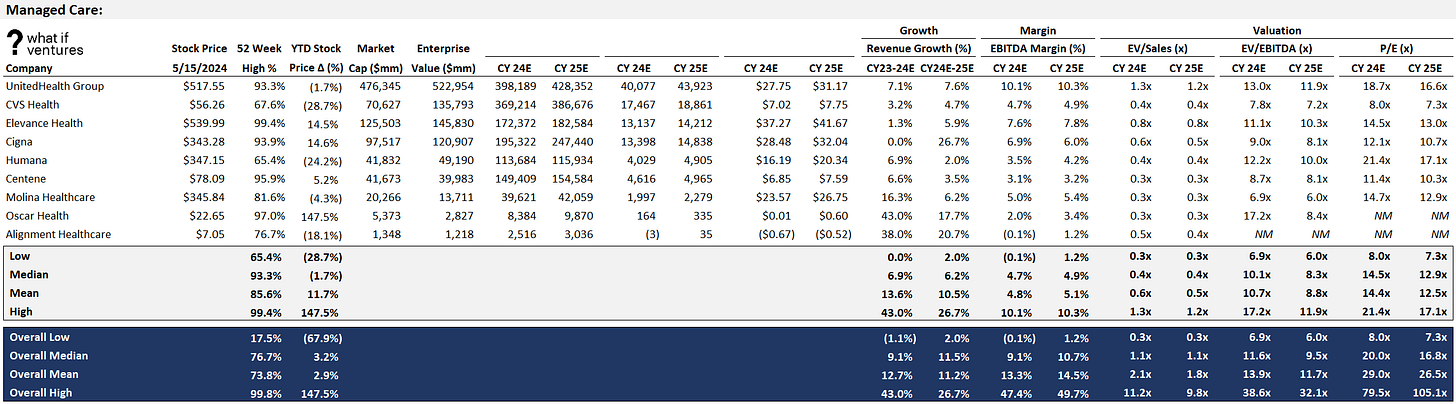Image resolution: width=1456 pixels, height=404 pixels.
Task: Select the 'Revenue Growth (%)' header
Action: pos(918,49)
